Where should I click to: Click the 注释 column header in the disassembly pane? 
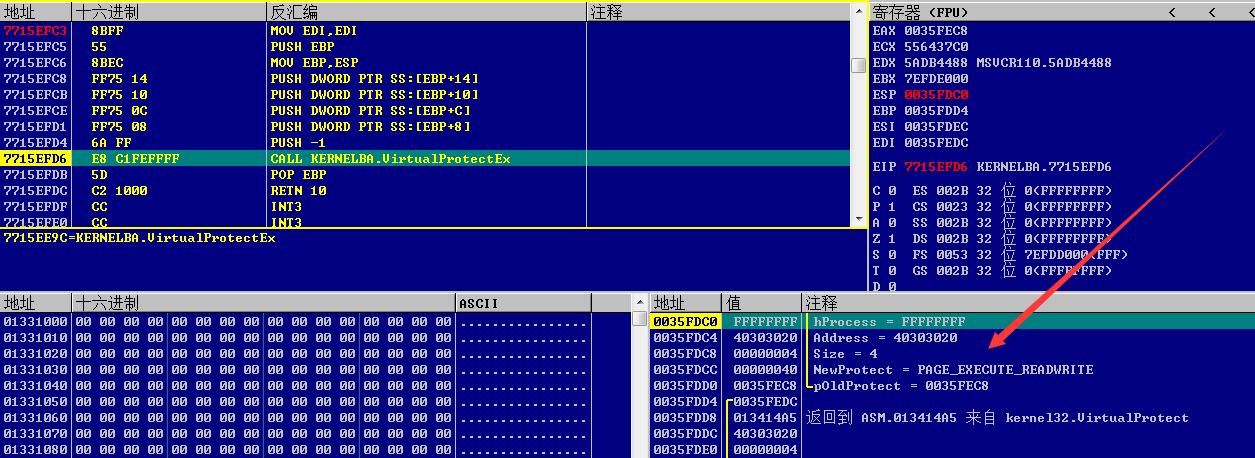tap(718, 12)
